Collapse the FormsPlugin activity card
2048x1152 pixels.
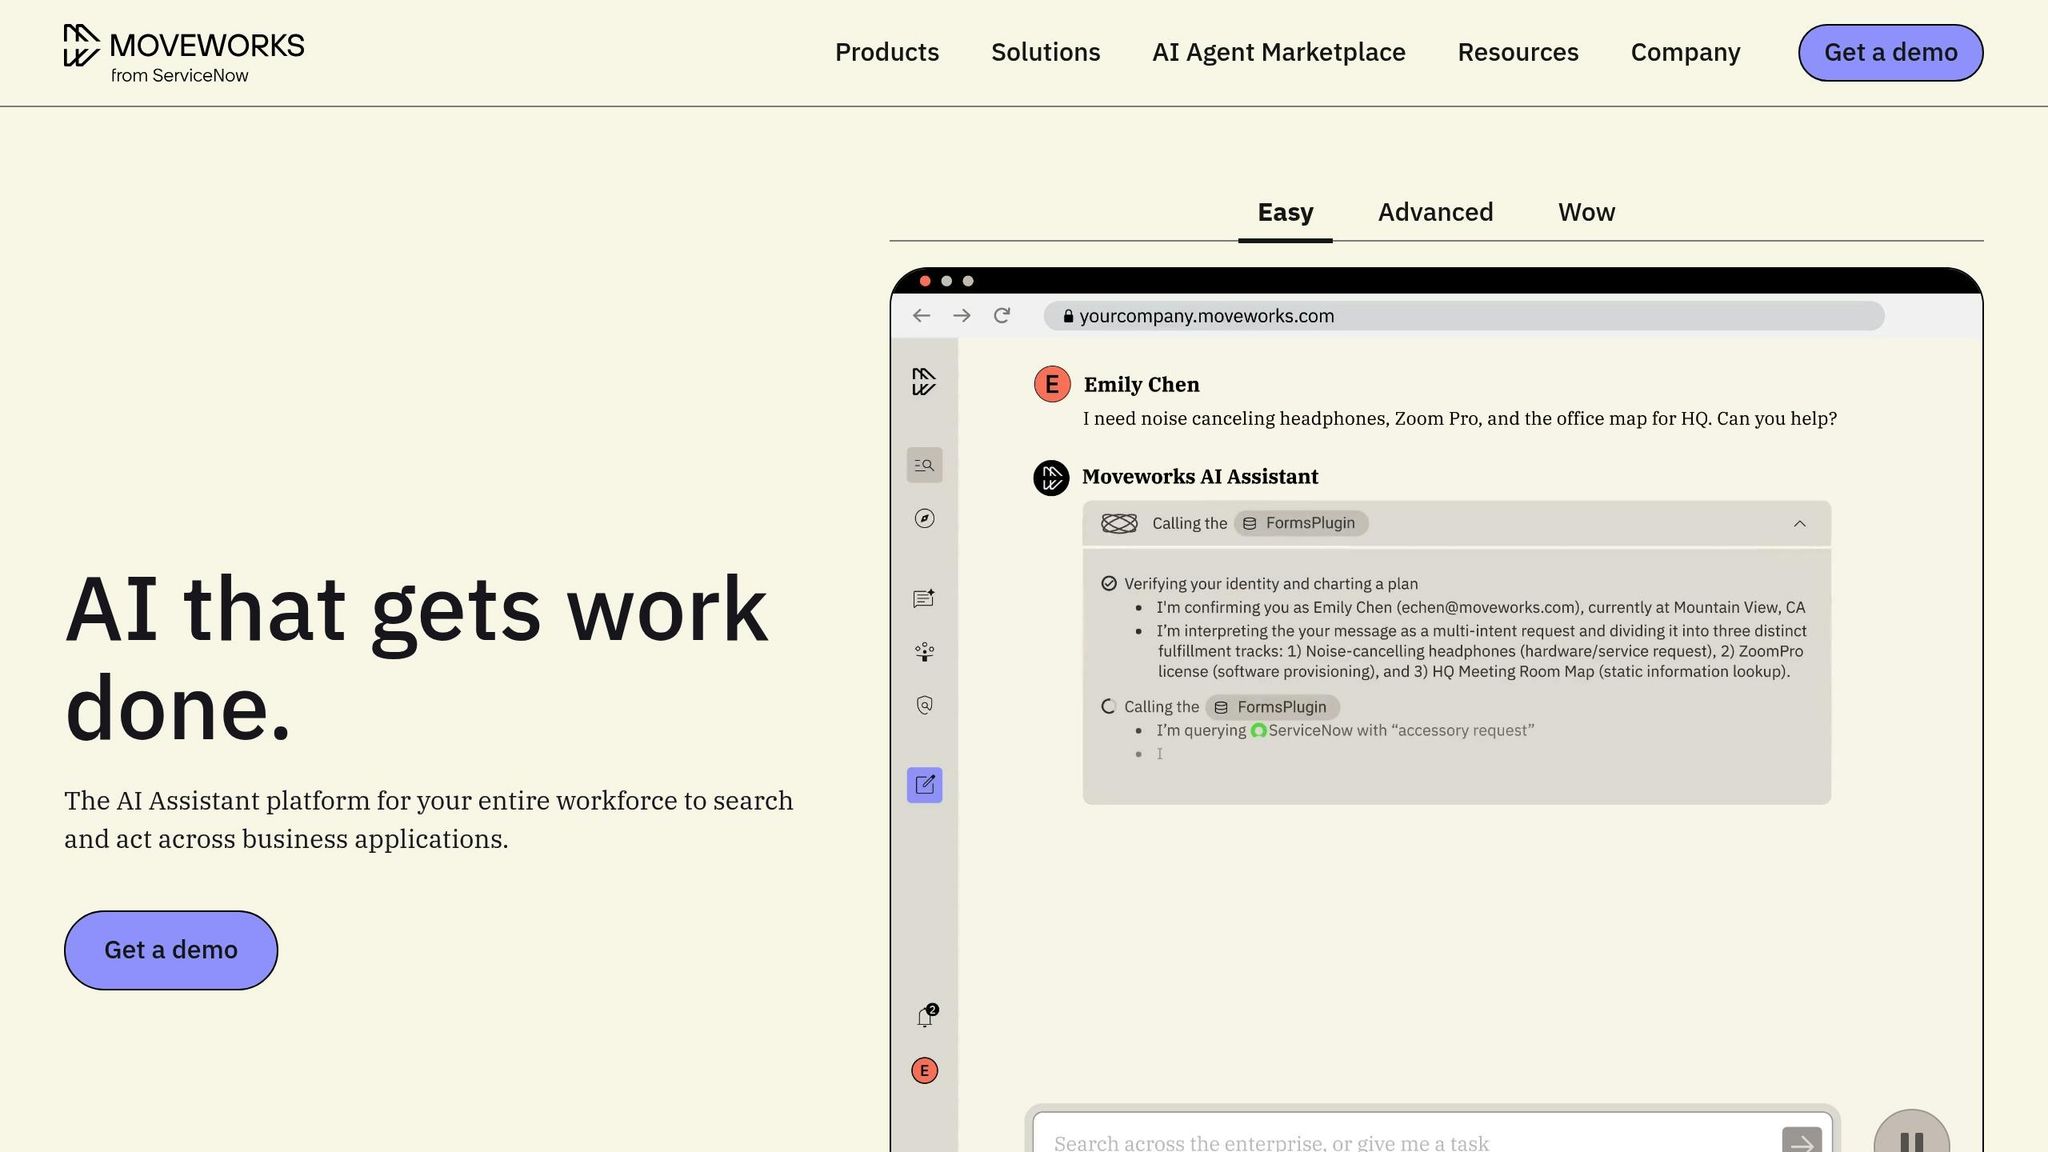point(1800,523)
